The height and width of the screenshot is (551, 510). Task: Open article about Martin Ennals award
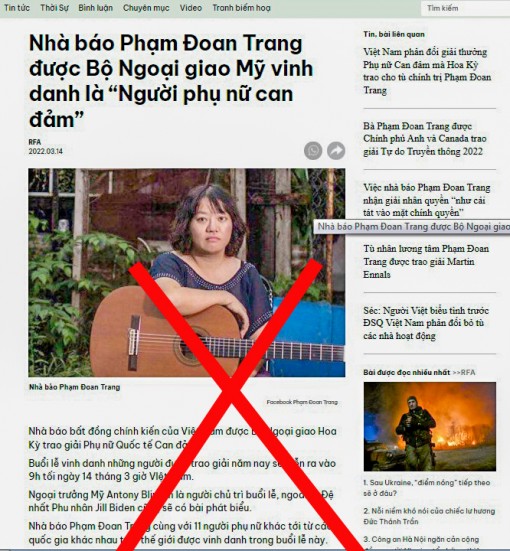pos(426,261)
